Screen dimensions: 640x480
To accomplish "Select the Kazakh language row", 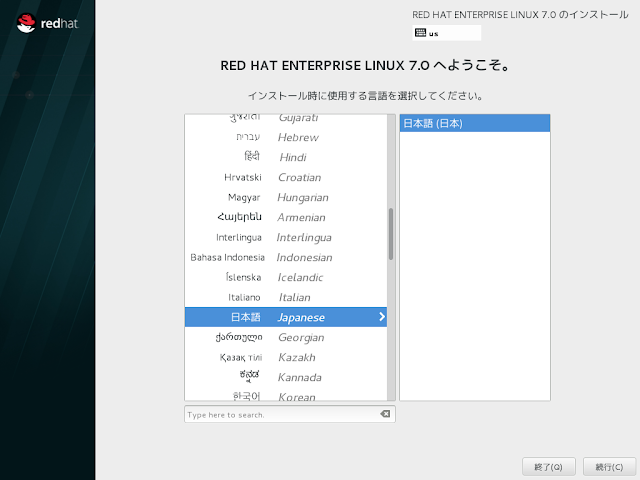I will tap(286, 357).
